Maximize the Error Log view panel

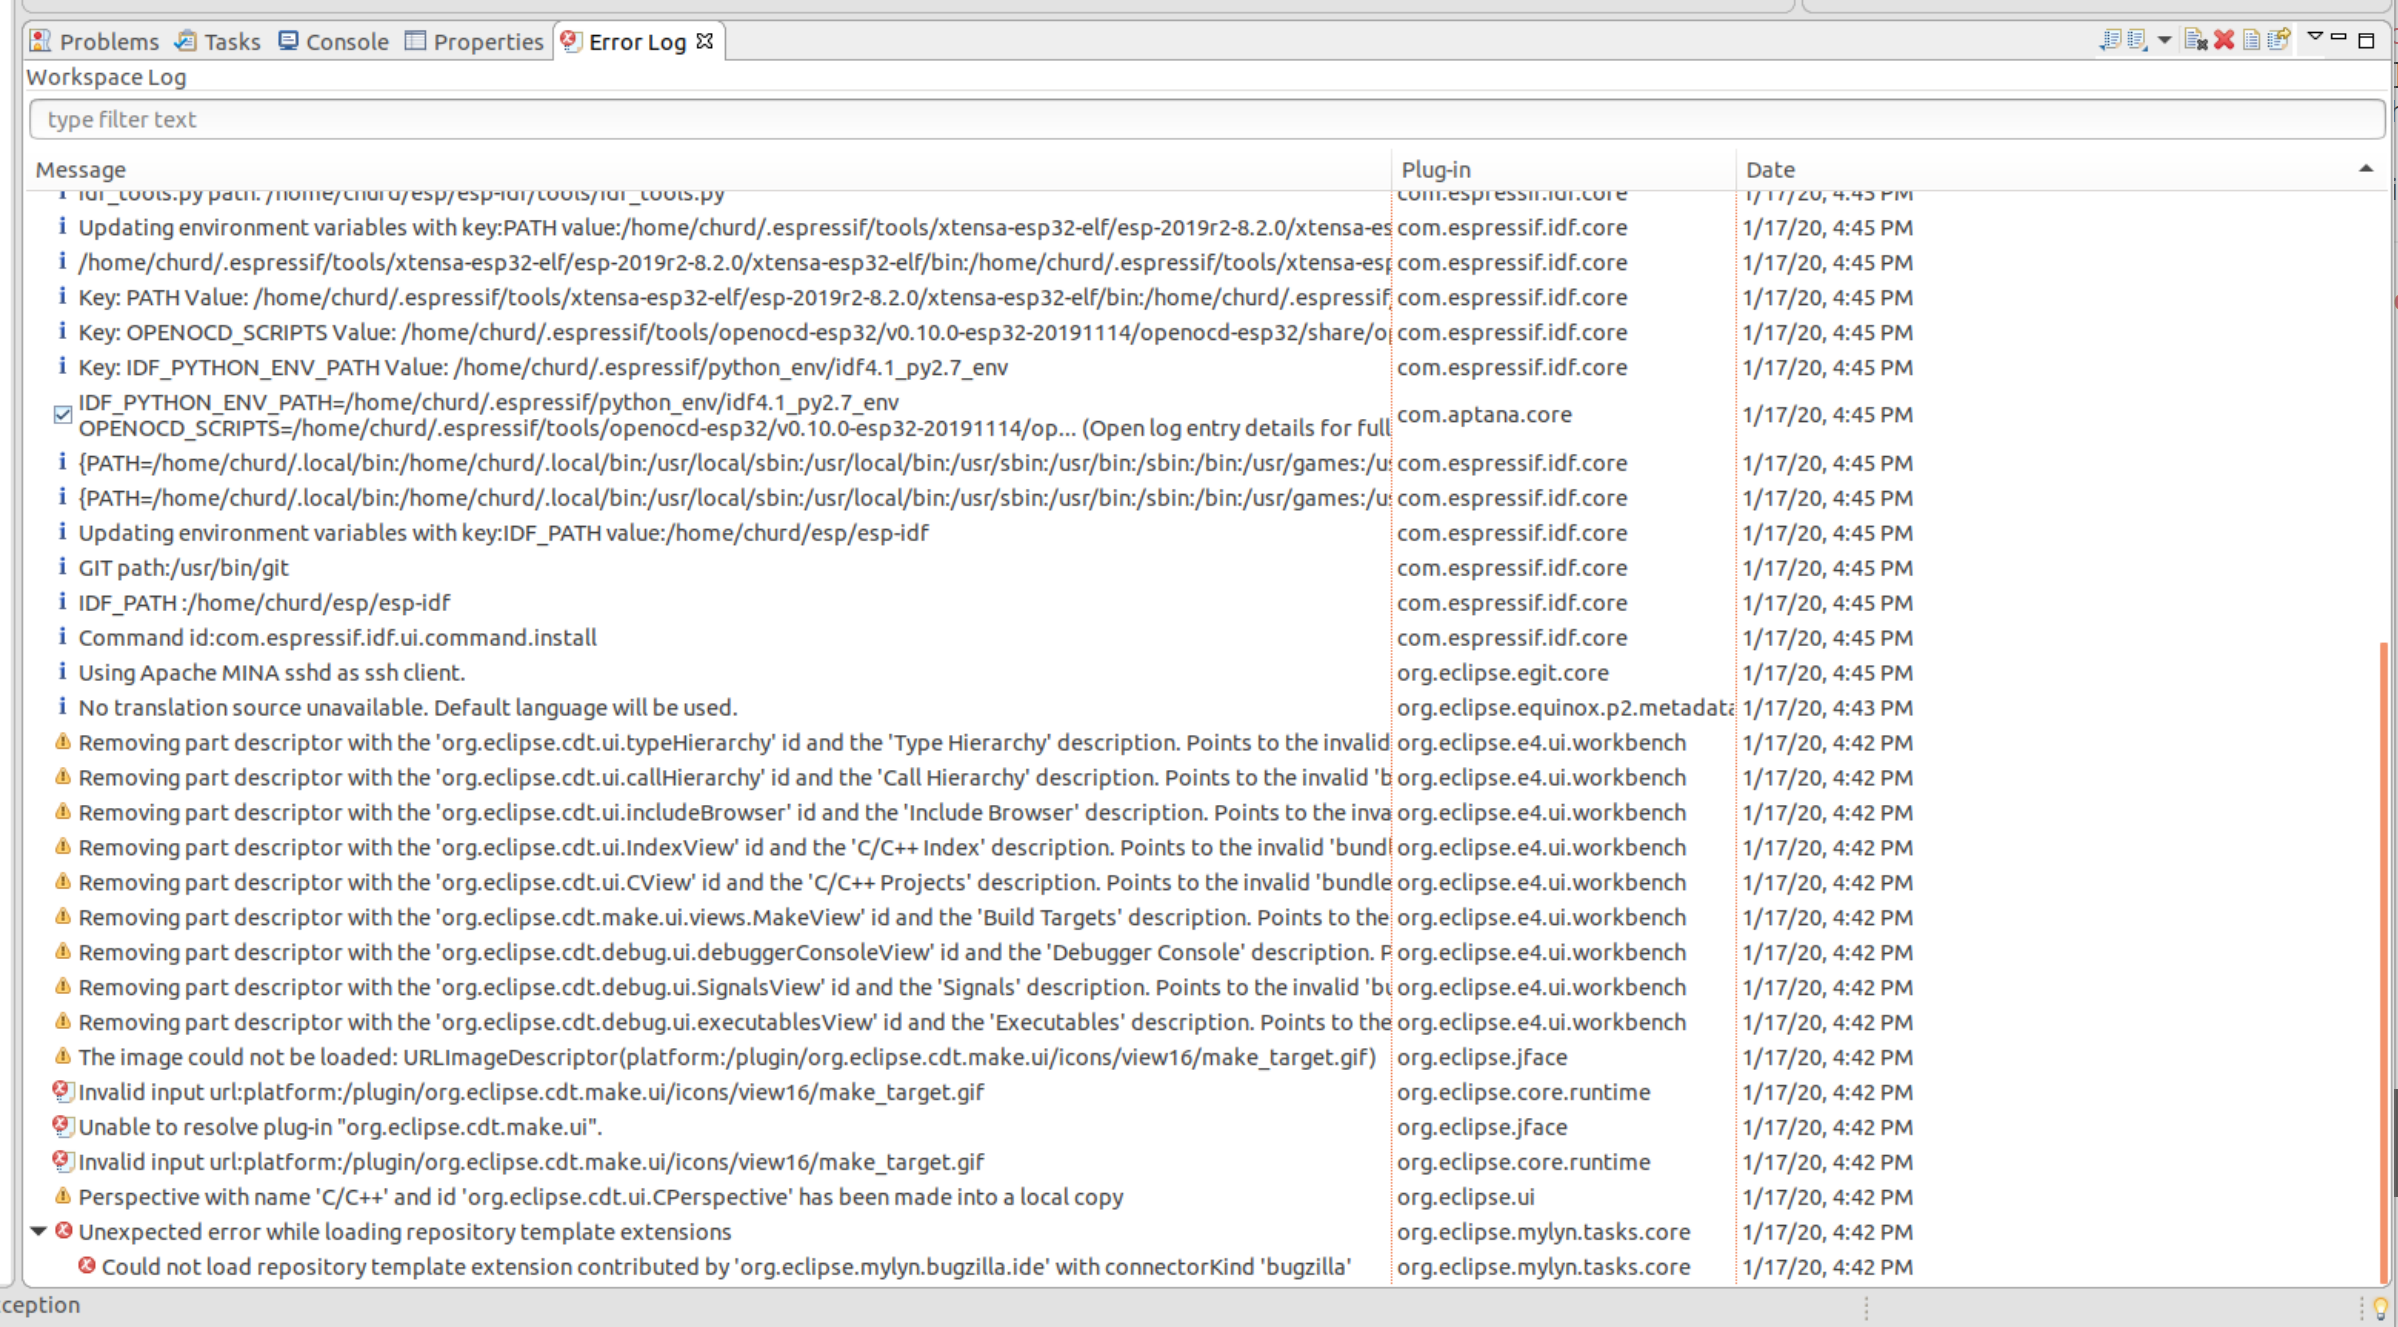click(x=2366, y=40)
